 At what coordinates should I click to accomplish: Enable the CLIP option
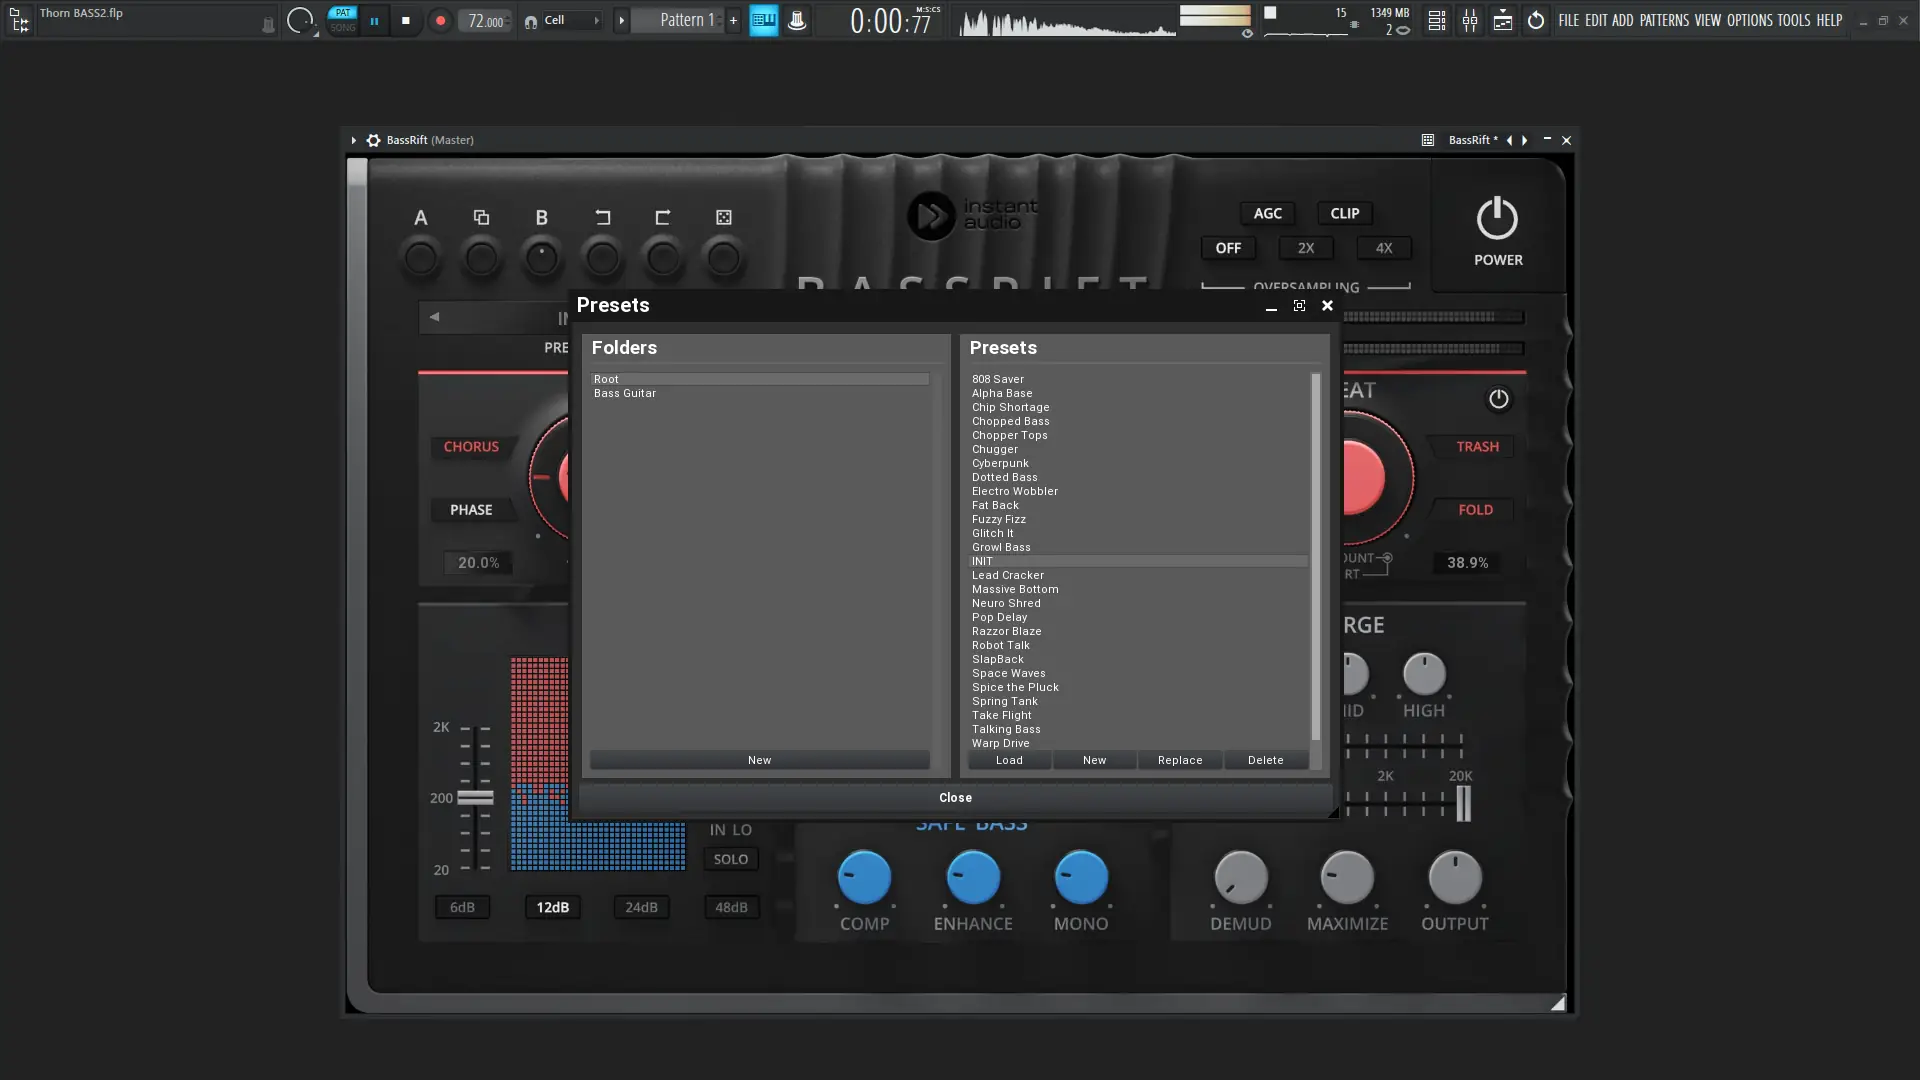click(1344, 213)
